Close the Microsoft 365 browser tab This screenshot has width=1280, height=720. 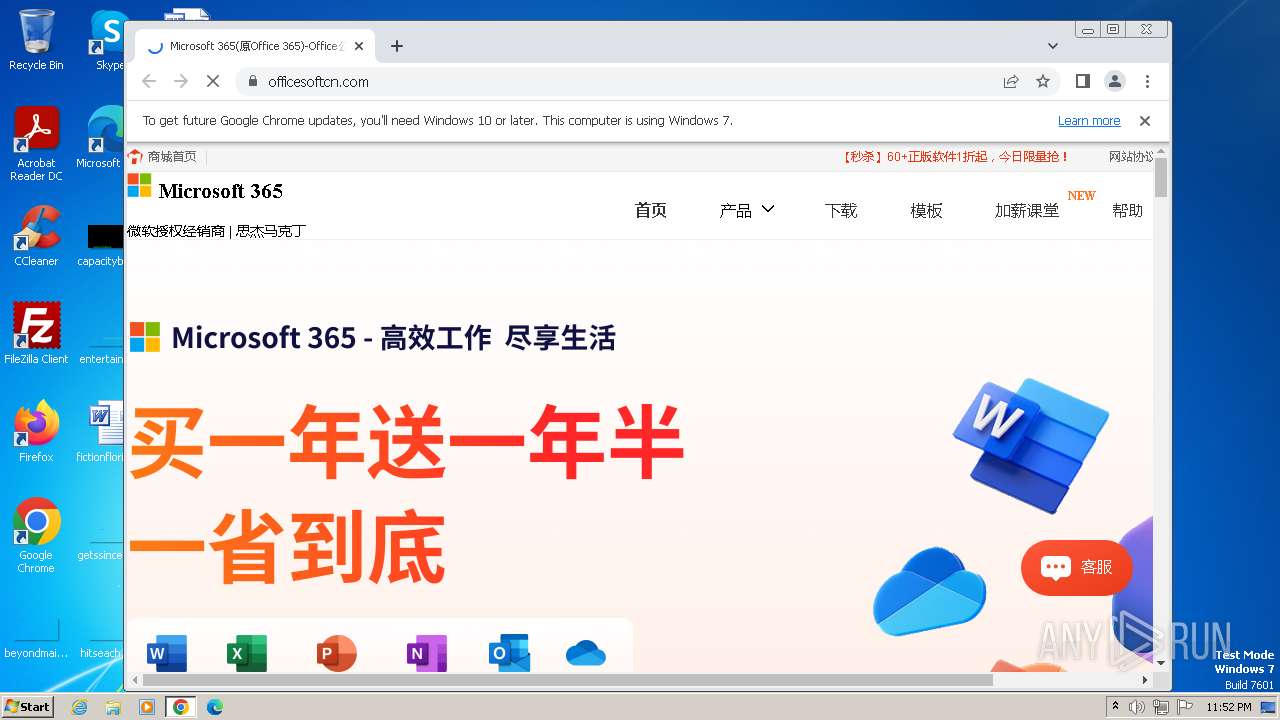point(359,46)
